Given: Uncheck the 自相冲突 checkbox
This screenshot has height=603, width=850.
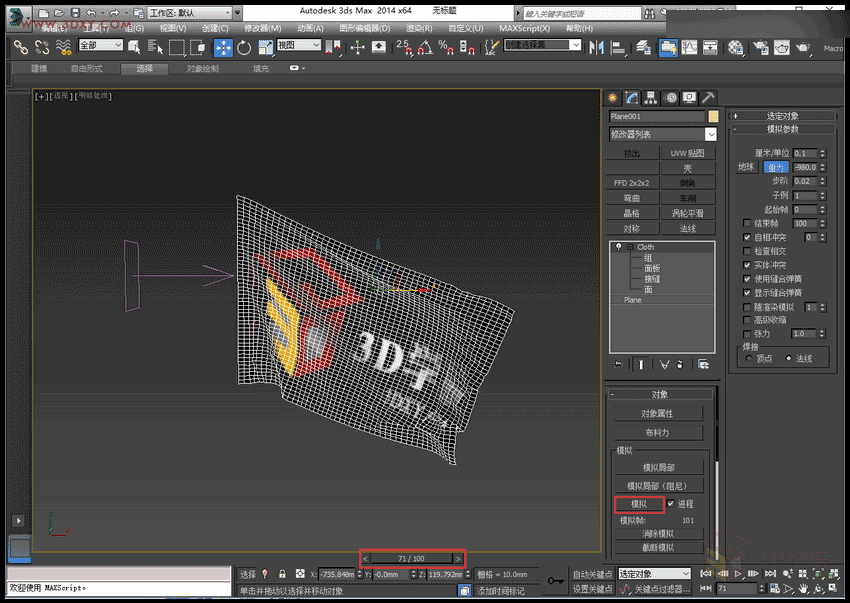Looking at the screenshot, I should click(747, 237).
